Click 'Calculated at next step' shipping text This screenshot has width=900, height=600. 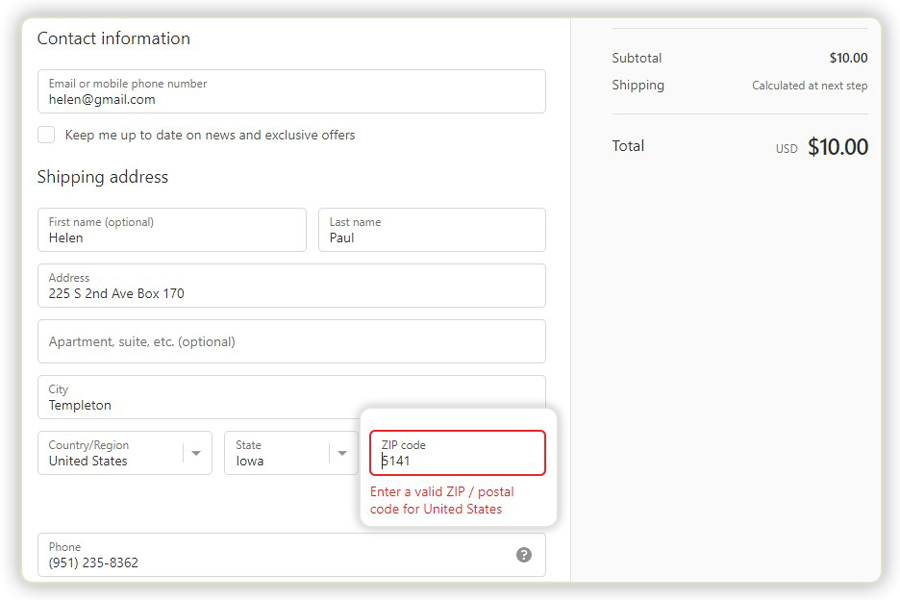coord(809,86)
